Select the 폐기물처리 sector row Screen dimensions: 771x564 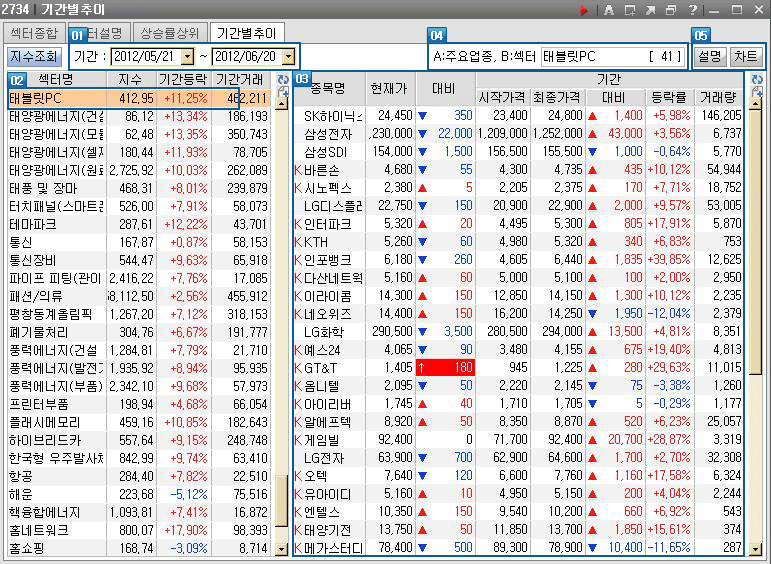click(x=139, y=333)
